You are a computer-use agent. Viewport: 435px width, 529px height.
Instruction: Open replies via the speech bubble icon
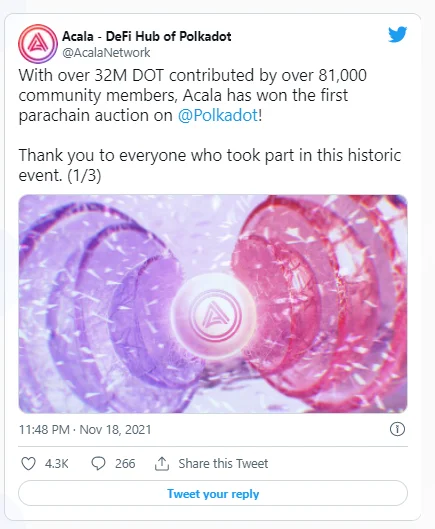[x=98, y=464]
